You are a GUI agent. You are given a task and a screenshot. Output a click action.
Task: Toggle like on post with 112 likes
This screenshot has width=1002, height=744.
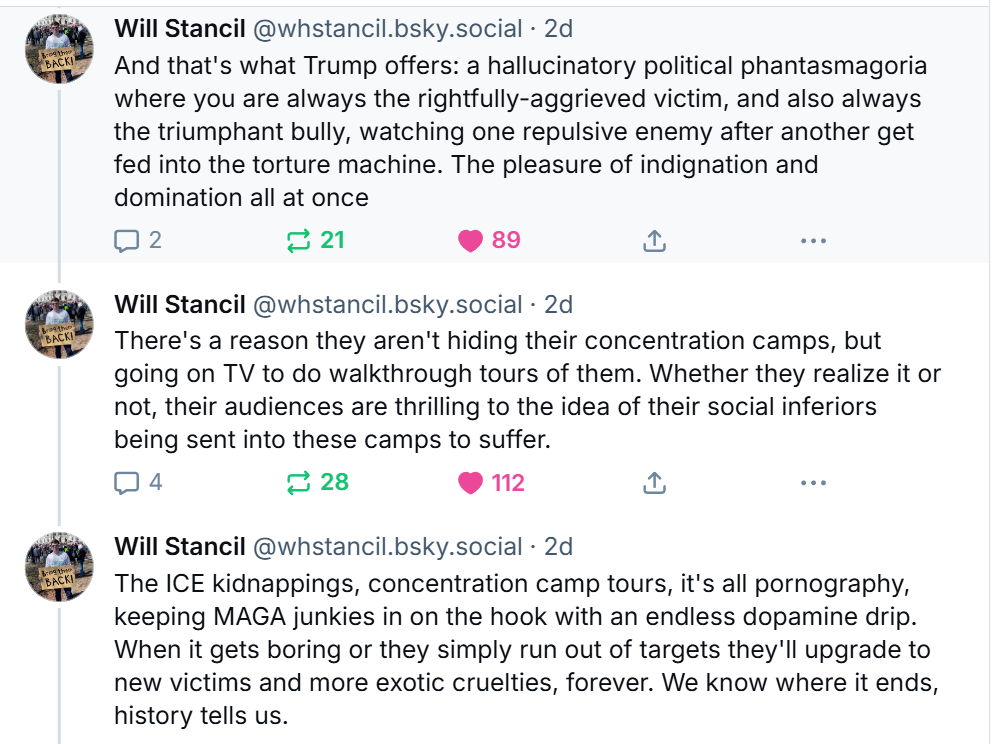click(491, 483)
